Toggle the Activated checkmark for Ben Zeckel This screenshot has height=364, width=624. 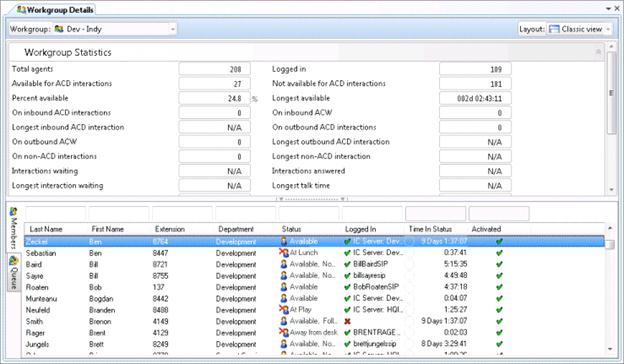pyautogui.click(x=499, y=241)
